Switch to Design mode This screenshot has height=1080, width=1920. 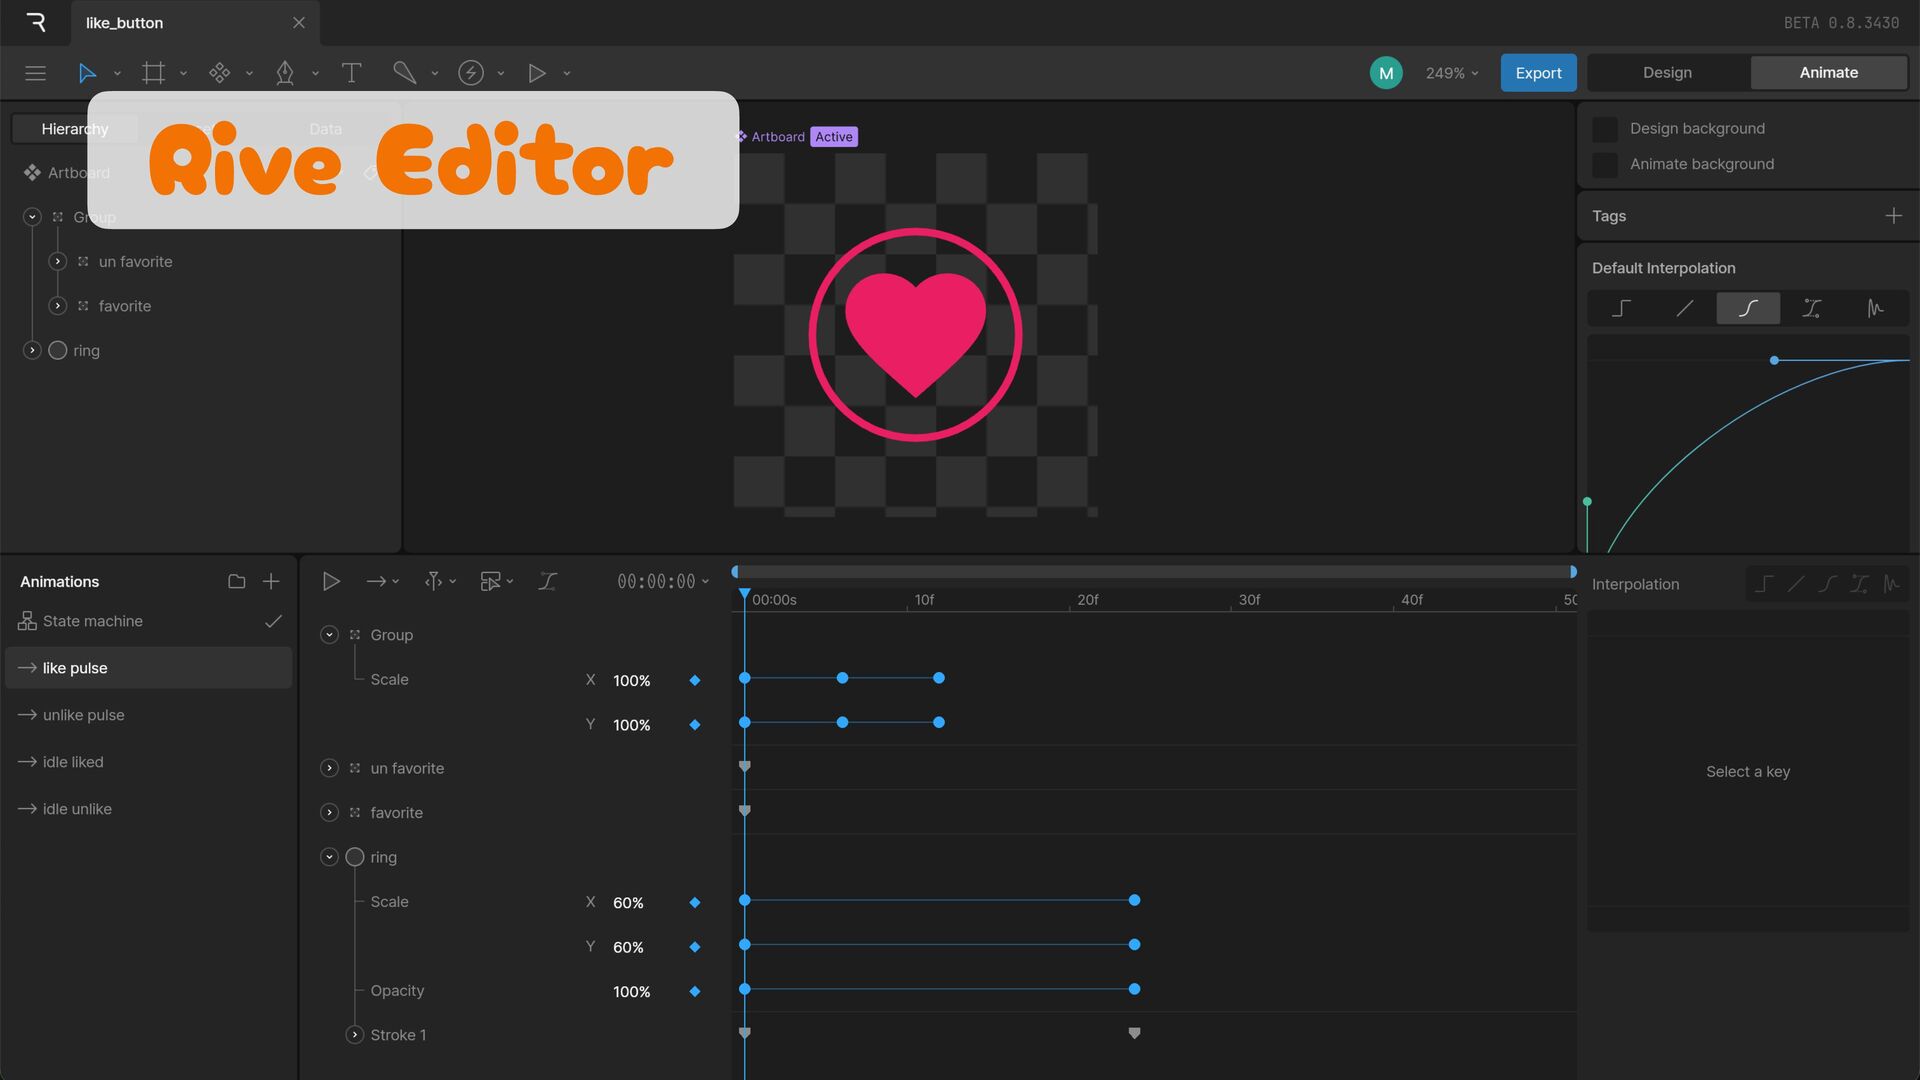(x=1668, y=73)
